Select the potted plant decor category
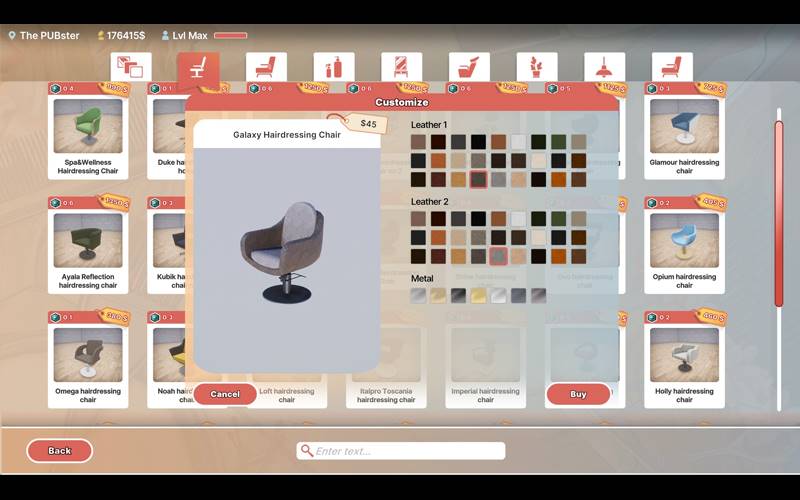 tap(537, 68)
